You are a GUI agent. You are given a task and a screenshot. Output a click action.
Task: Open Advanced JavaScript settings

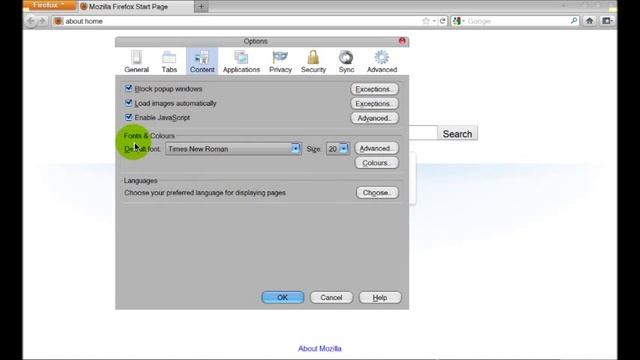[374, 118]
